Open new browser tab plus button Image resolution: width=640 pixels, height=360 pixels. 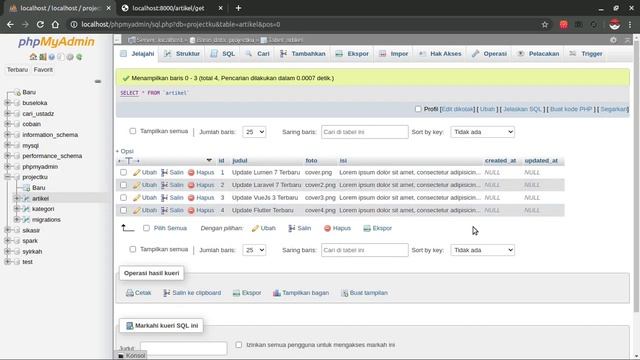click(238, 8)
